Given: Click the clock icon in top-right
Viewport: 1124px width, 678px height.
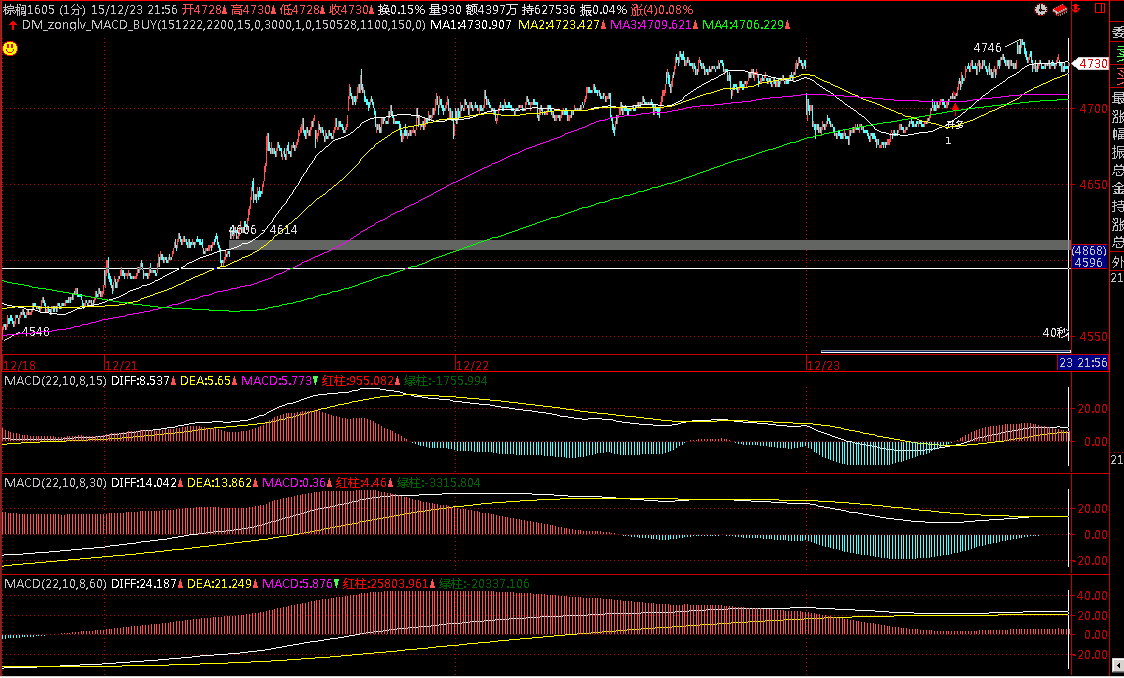Looking at the screenshot, I should click(1041, 9).
